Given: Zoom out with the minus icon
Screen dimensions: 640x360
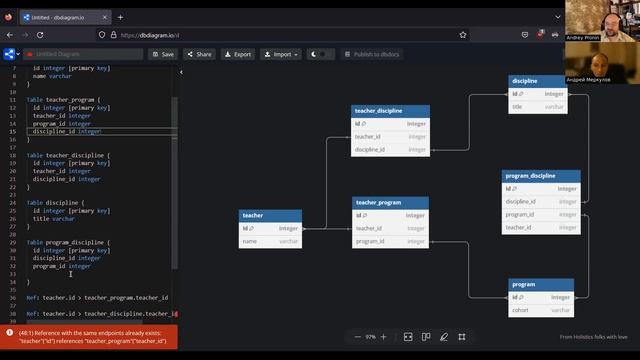Looking at the screenshot, I should (358, 337).
